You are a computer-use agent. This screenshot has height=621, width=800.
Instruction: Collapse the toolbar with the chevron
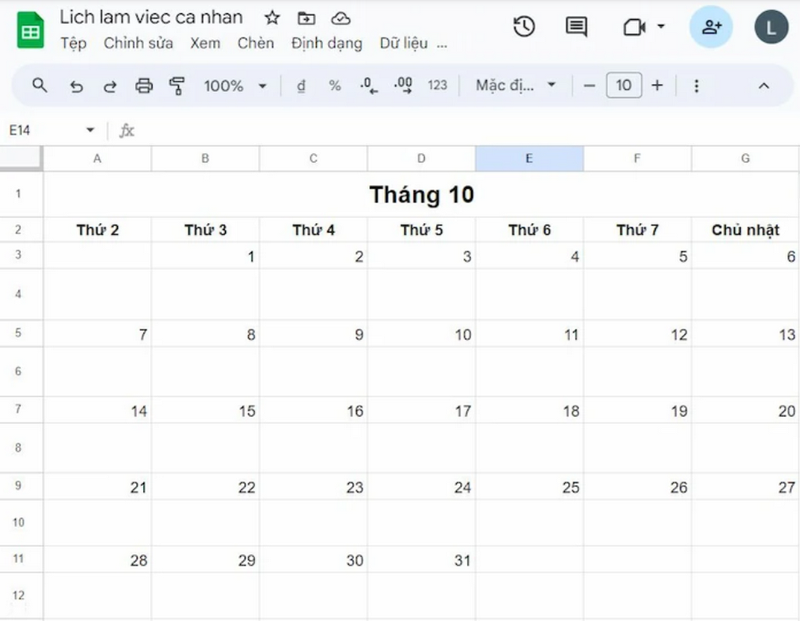tap(764, 85)
